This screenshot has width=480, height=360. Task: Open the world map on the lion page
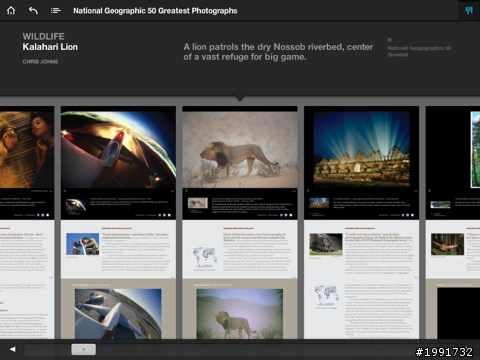[205, 256]
